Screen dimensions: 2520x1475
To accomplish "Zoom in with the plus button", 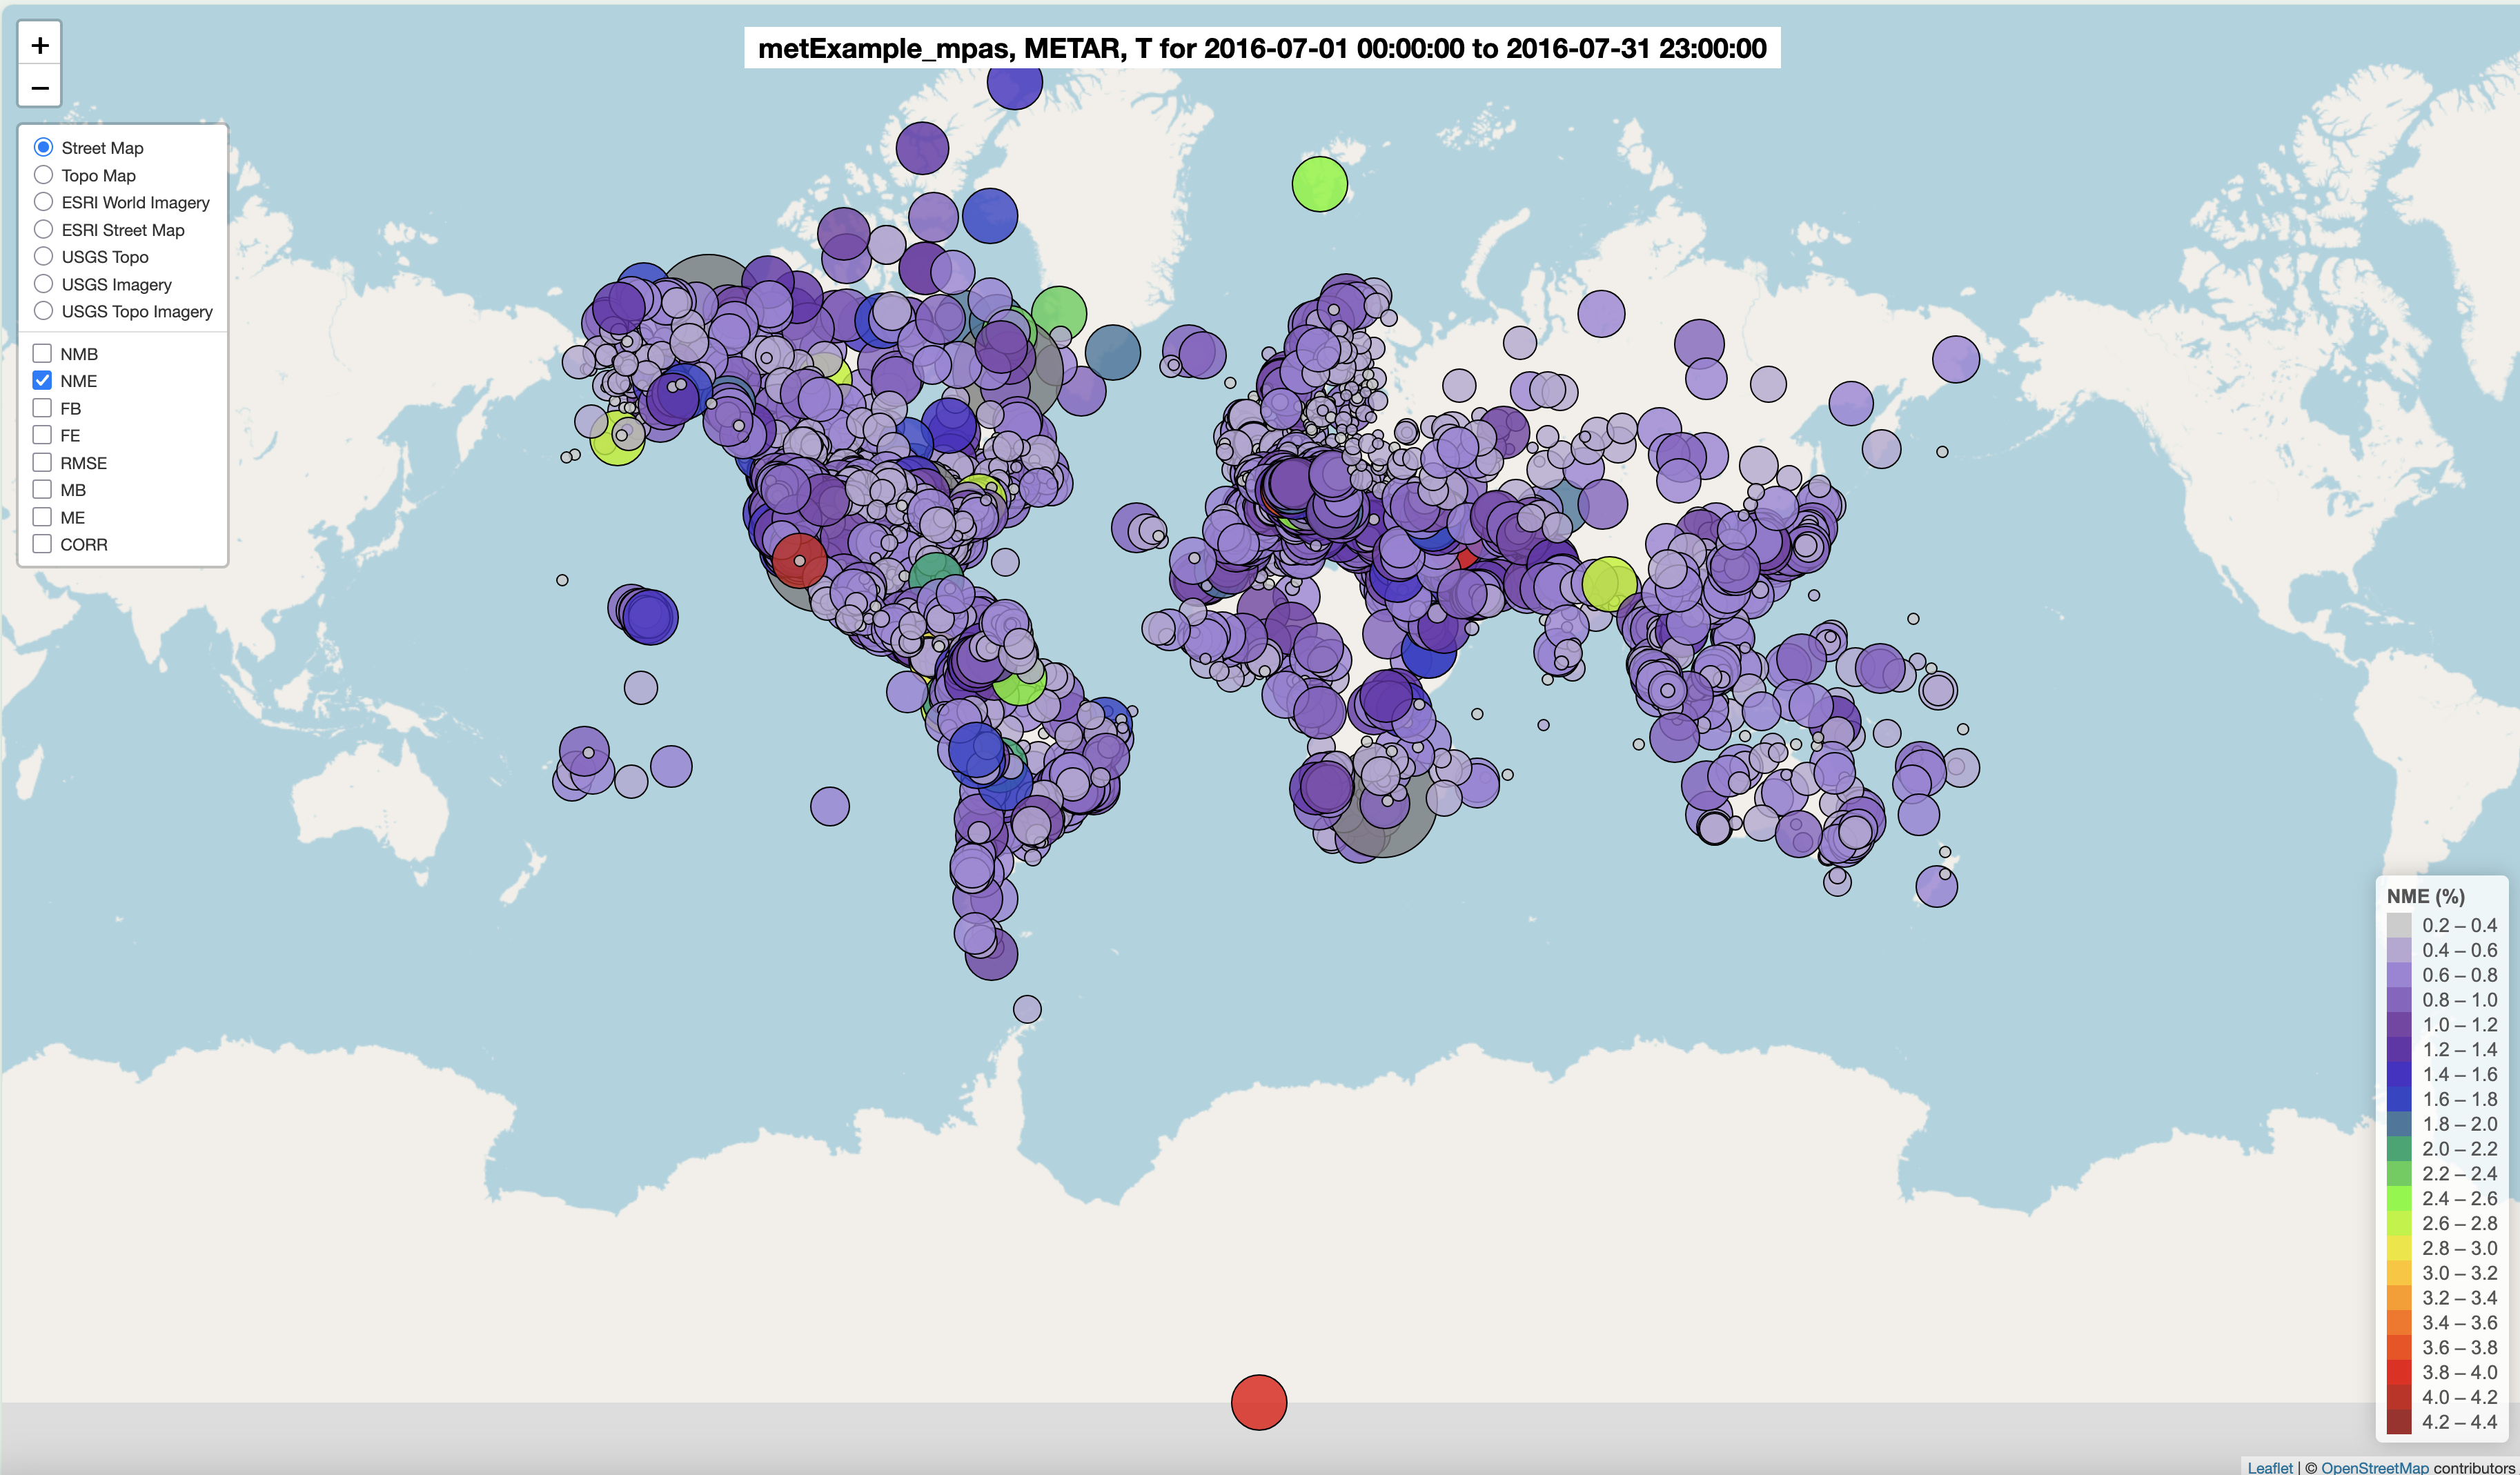I will (40, 45).
